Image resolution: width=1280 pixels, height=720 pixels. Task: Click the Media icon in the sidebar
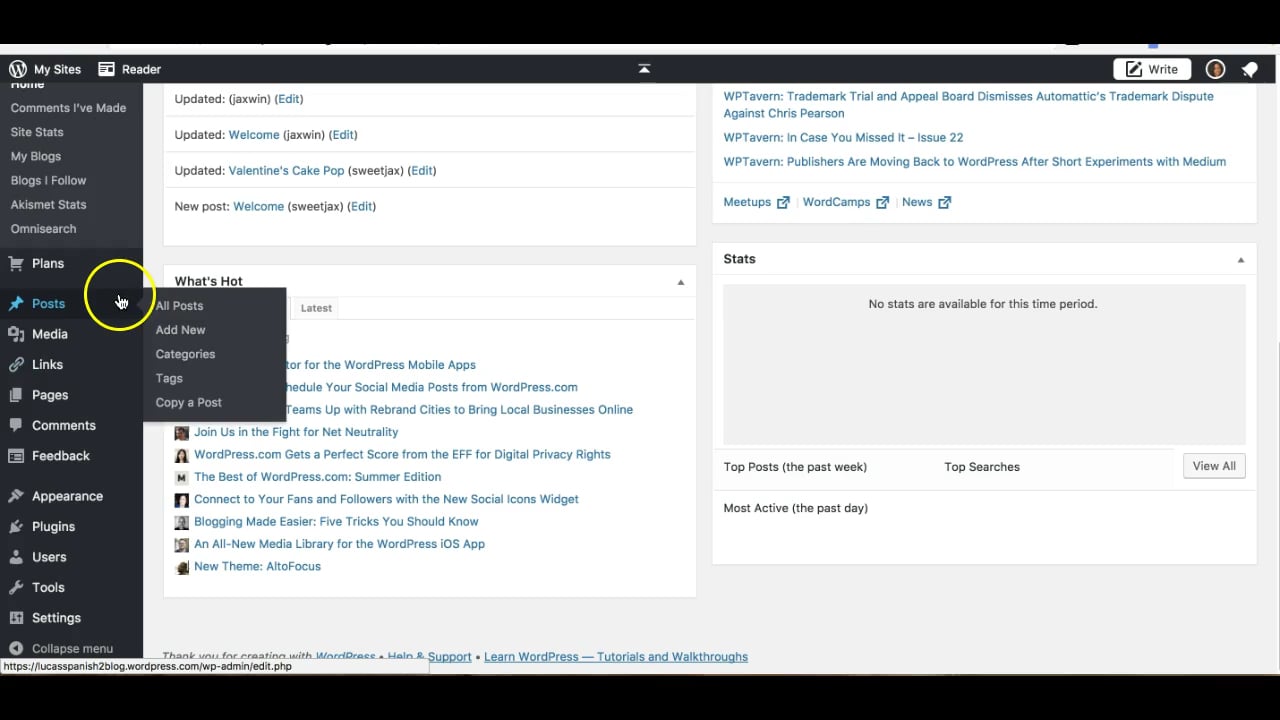pyautogui.click(x=16, y=334)
